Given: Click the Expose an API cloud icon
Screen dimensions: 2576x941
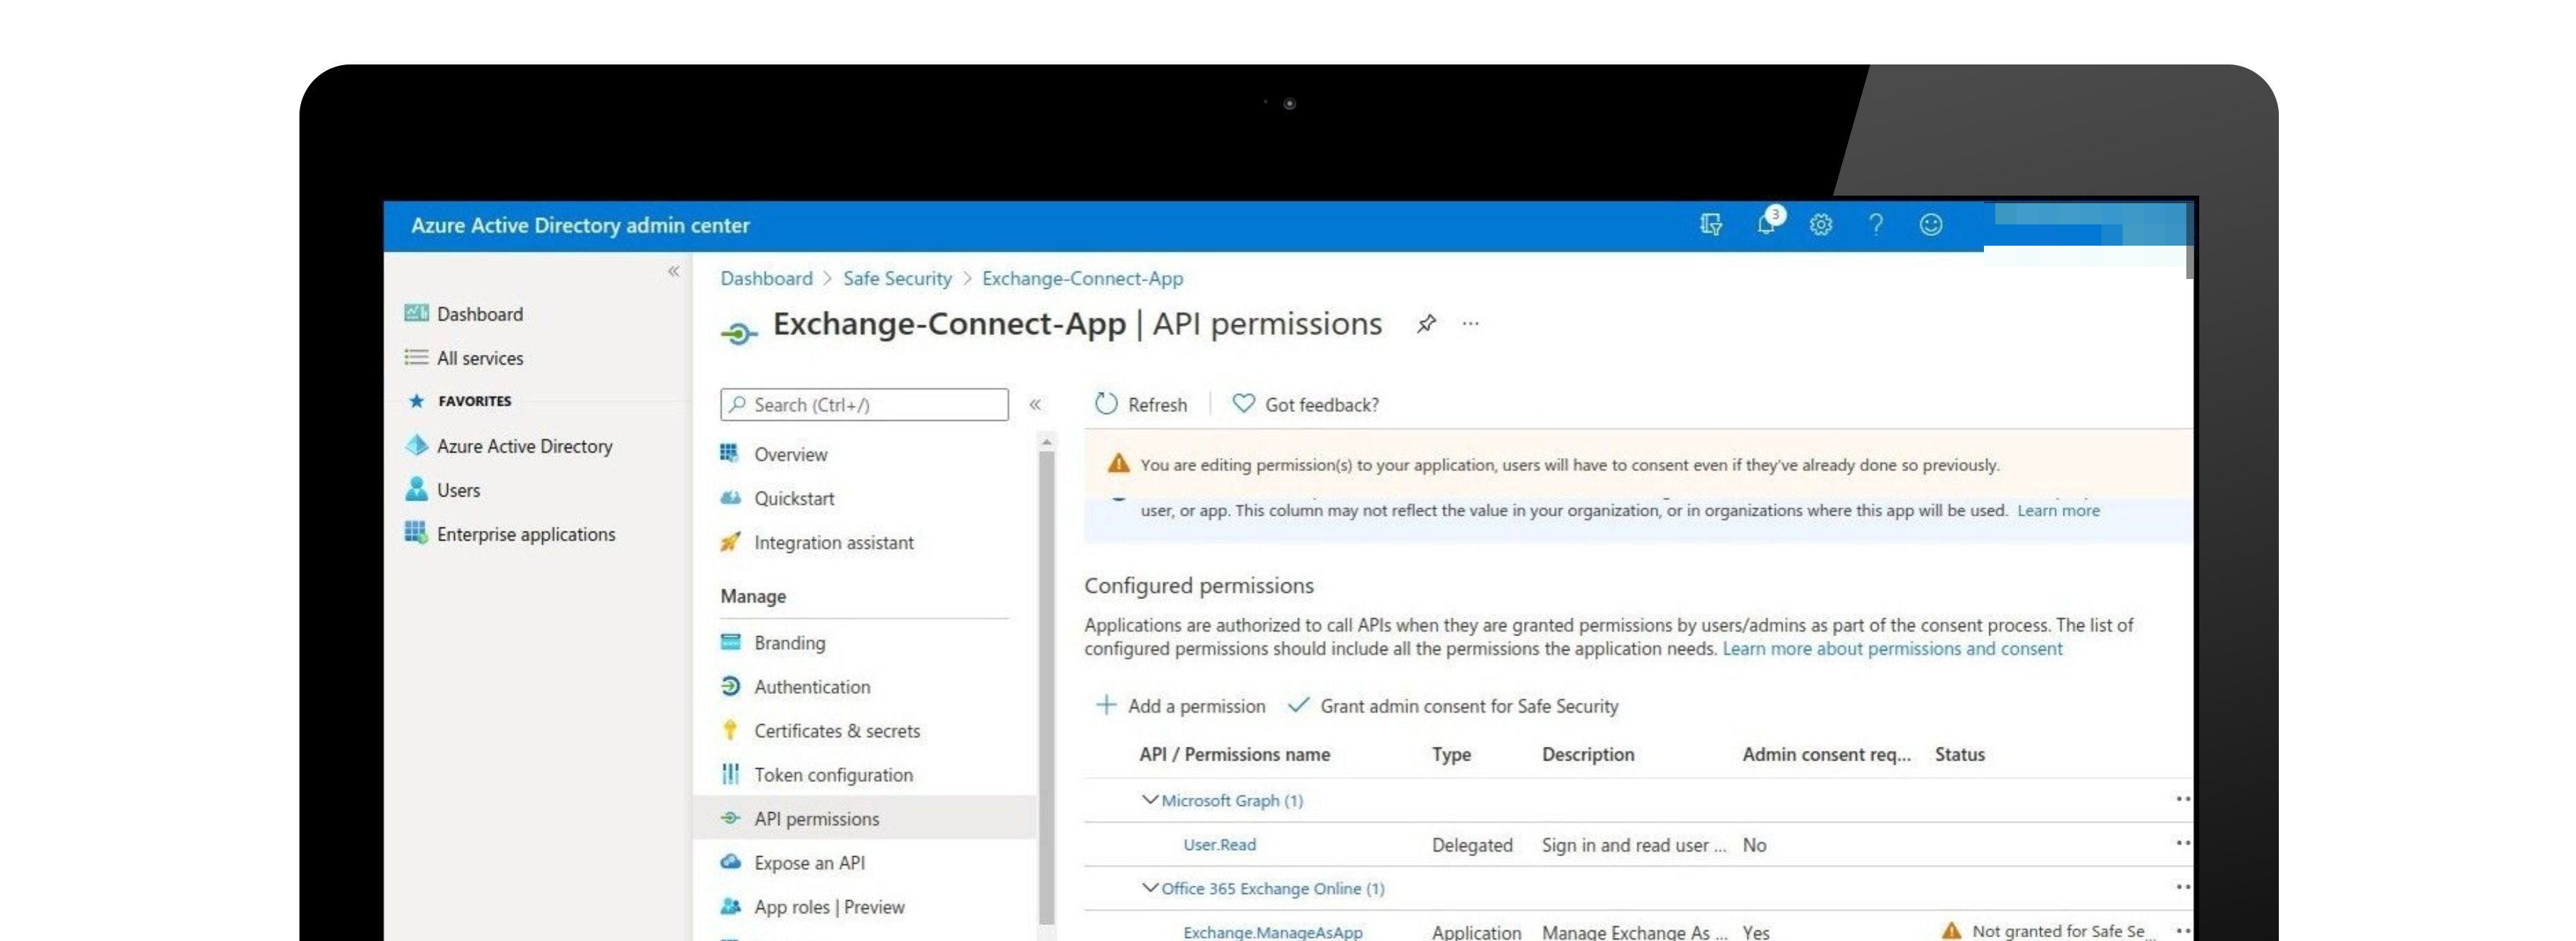Looking at the screenshot, I should [730, 862].
